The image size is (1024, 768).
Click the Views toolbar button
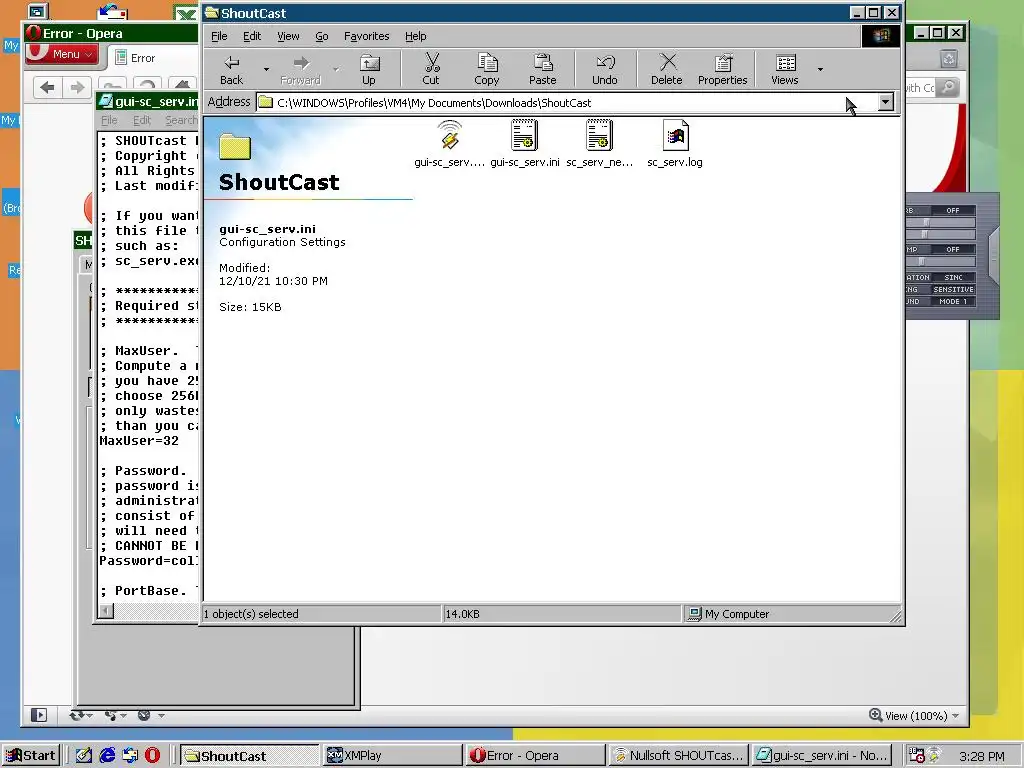click(x=784, y=69)
